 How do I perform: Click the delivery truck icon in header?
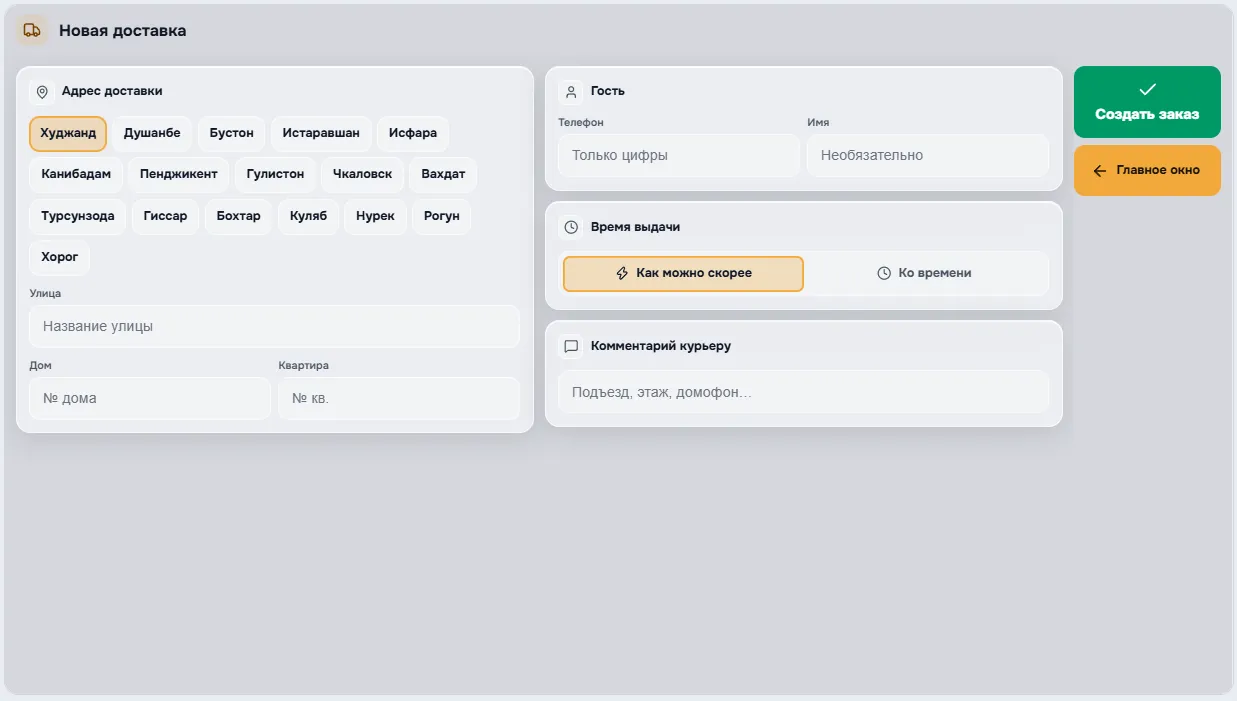pos(32,31)
